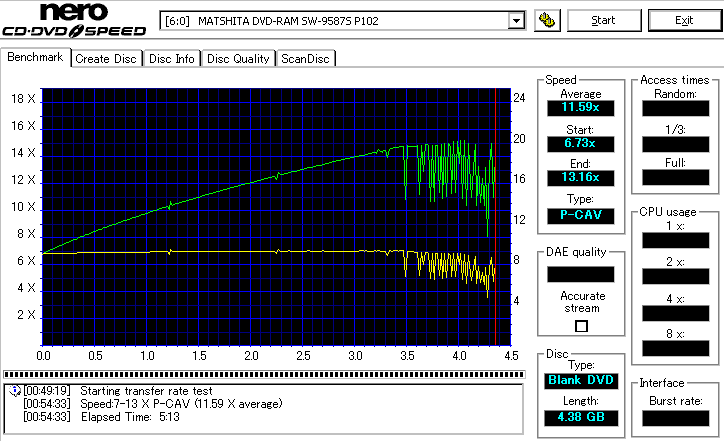
Task: Select the Disc Quality tab
Action: tap(238, 59)
